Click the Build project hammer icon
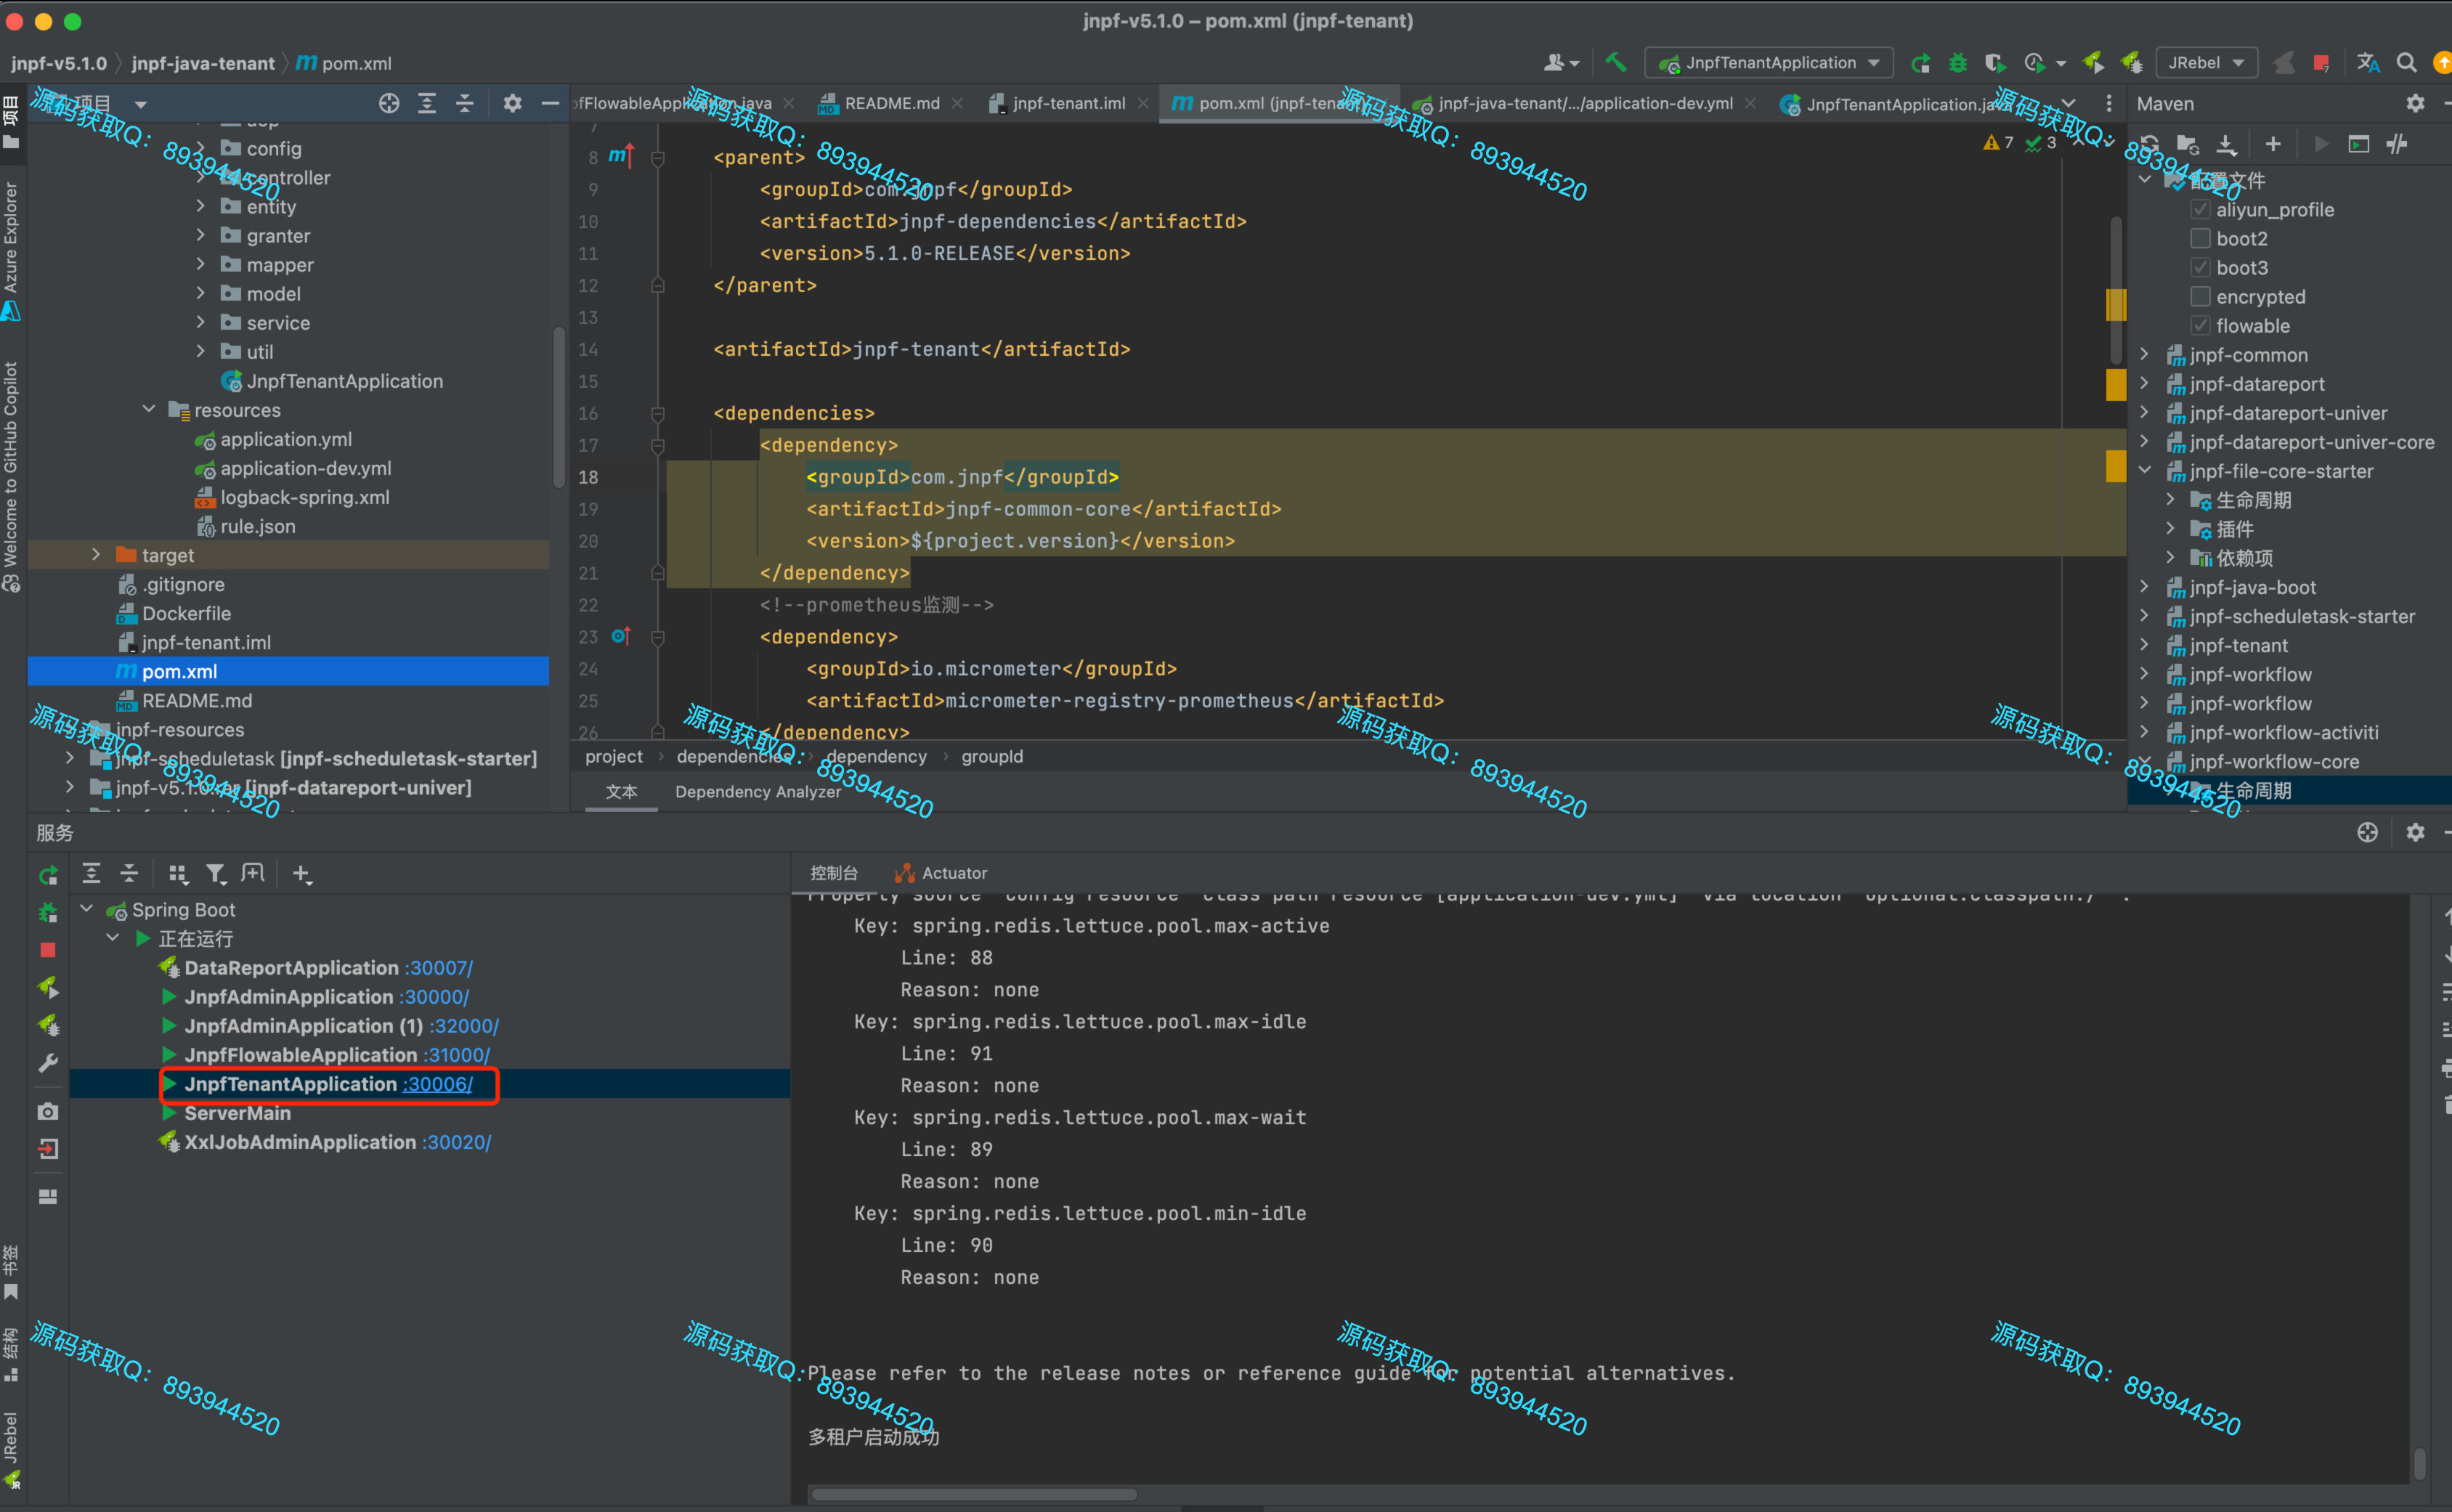Viewport: 2452px width, 1512px height. pos(1615,62)
